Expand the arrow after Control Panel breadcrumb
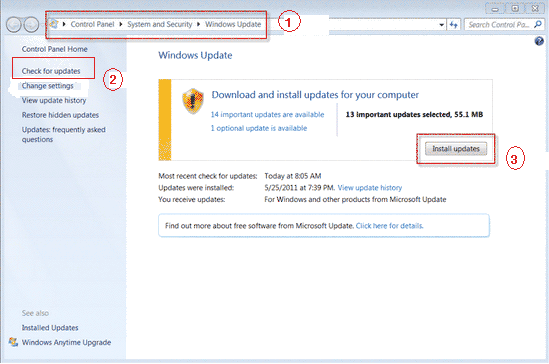Screen dimensions: 549x364 [120, 24]
